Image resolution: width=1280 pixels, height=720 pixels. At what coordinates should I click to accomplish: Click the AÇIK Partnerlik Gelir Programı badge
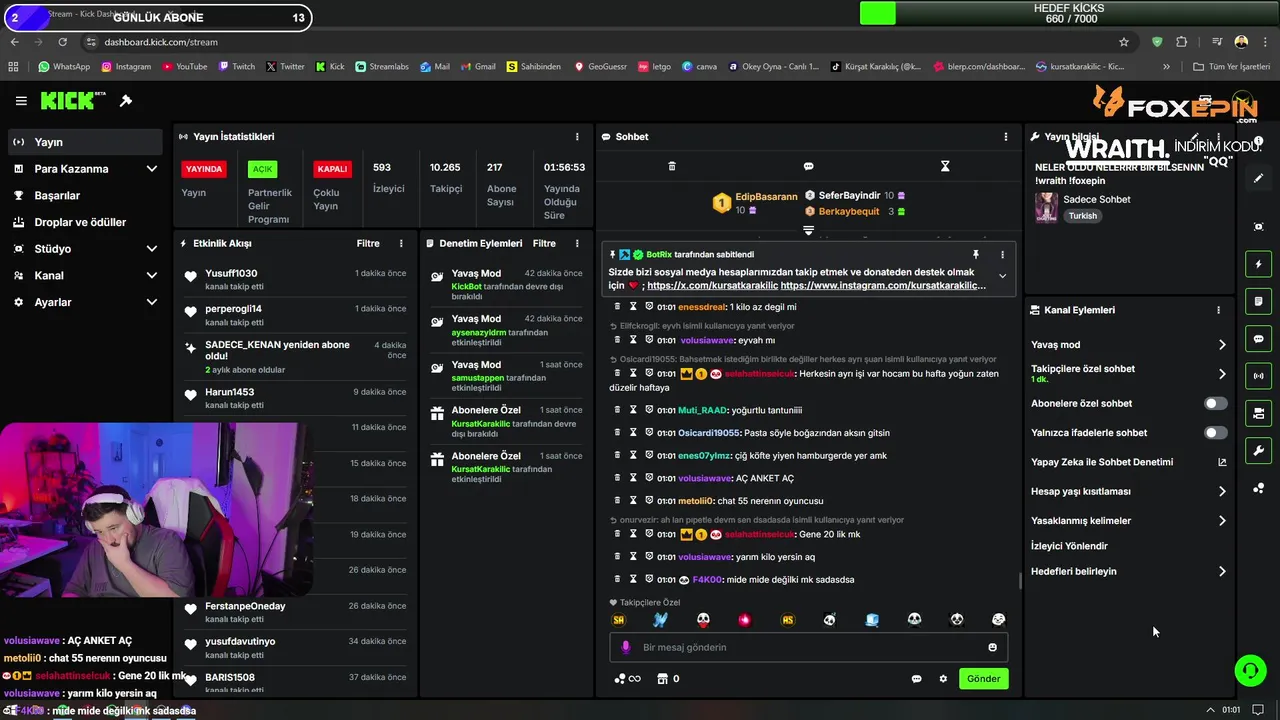pos(262,169)
